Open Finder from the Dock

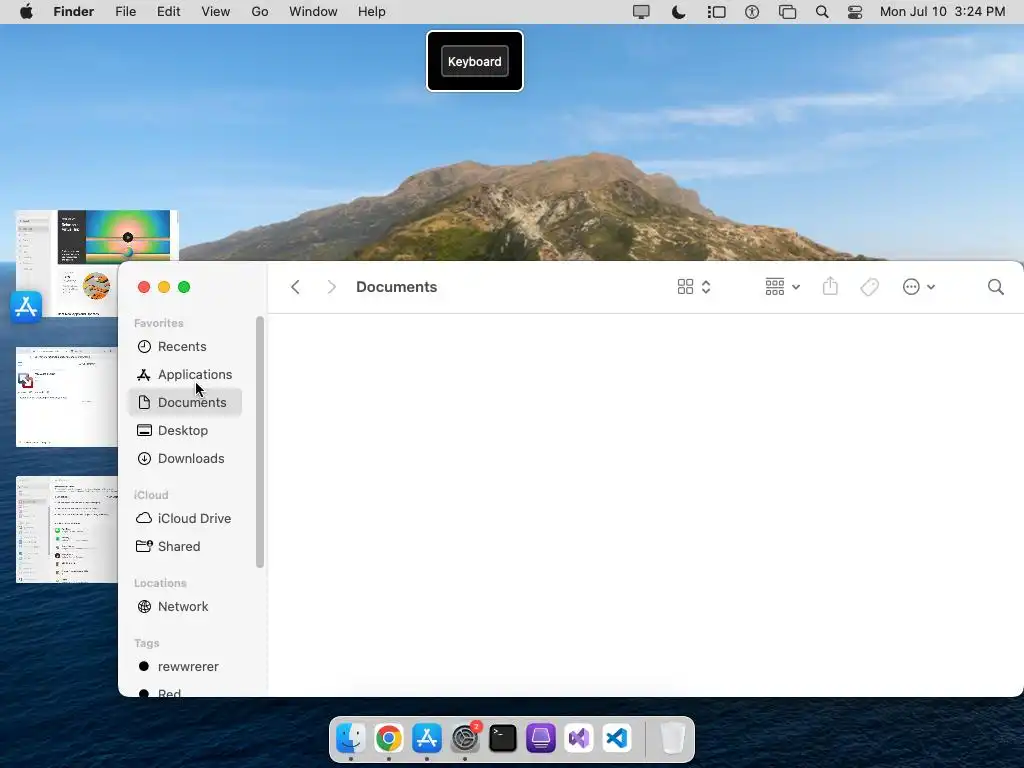(x=351, y=738)
